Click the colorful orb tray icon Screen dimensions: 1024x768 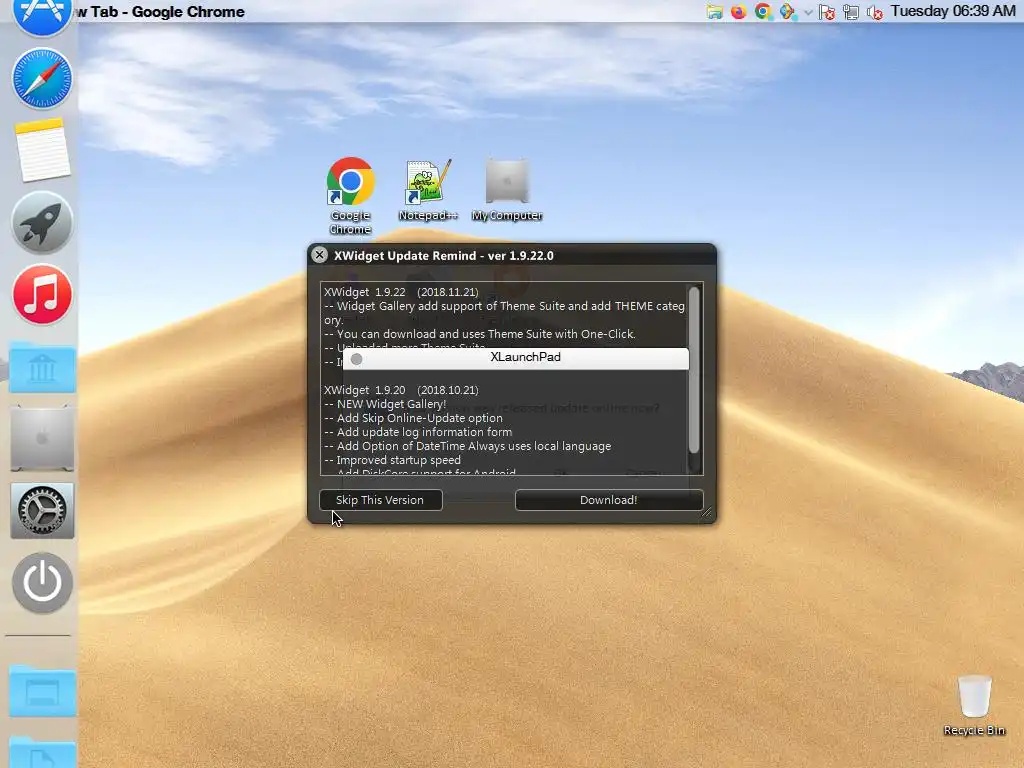click(787, 12)
